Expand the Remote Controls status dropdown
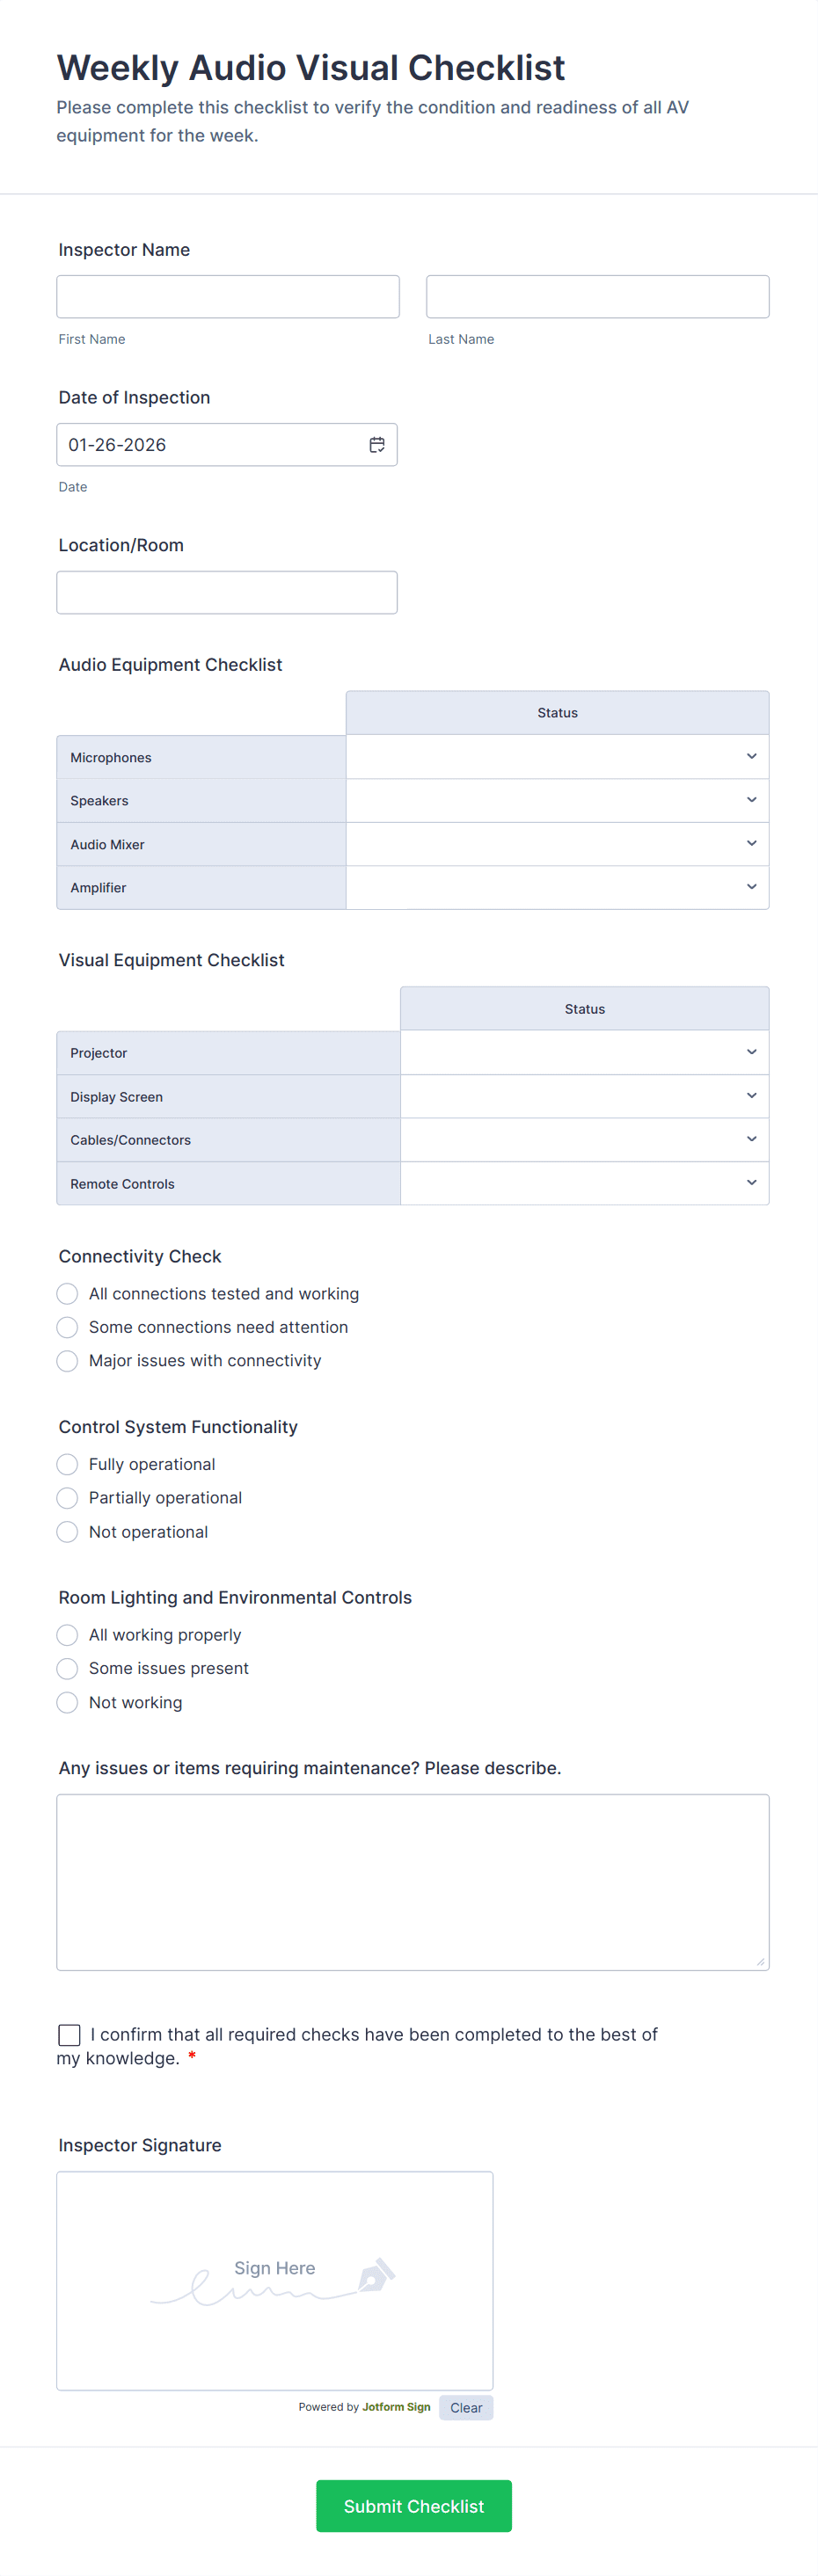Image resolution: width=818 pixels, height=2576 pixels. (584, 1183)
